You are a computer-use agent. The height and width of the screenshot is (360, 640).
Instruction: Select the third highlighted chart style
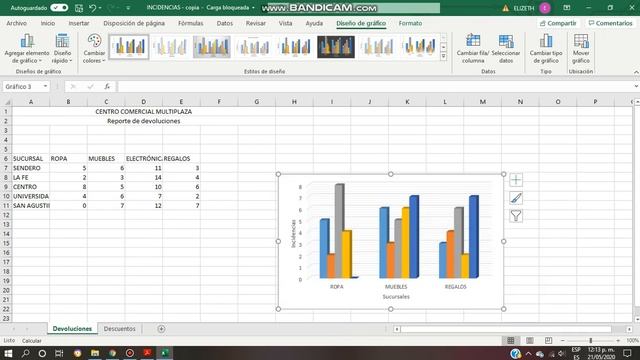click(x=212, y=47)
